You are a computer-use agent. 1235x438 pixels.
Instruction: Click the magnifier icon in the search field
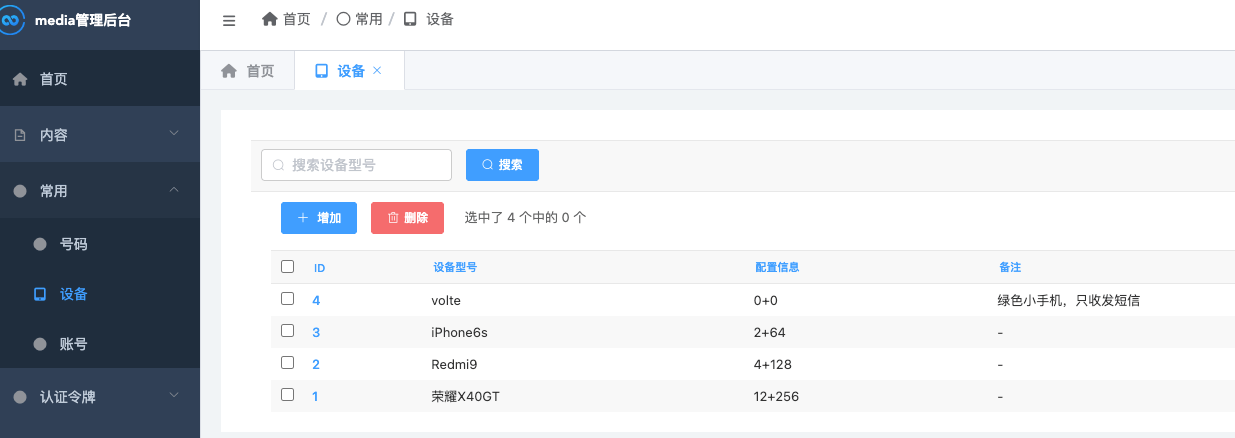click(x=279, y=165)
